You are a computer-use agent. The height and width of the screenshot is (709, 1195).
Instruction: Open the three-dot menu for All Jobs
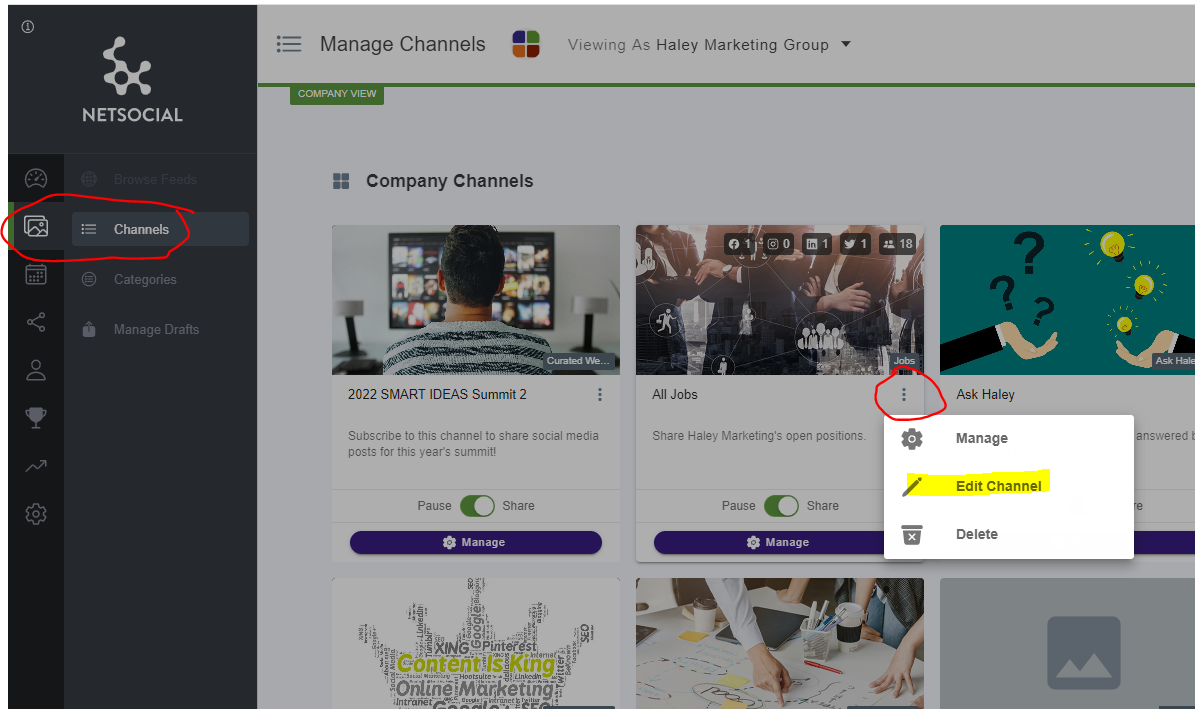(x=904, y=394)
